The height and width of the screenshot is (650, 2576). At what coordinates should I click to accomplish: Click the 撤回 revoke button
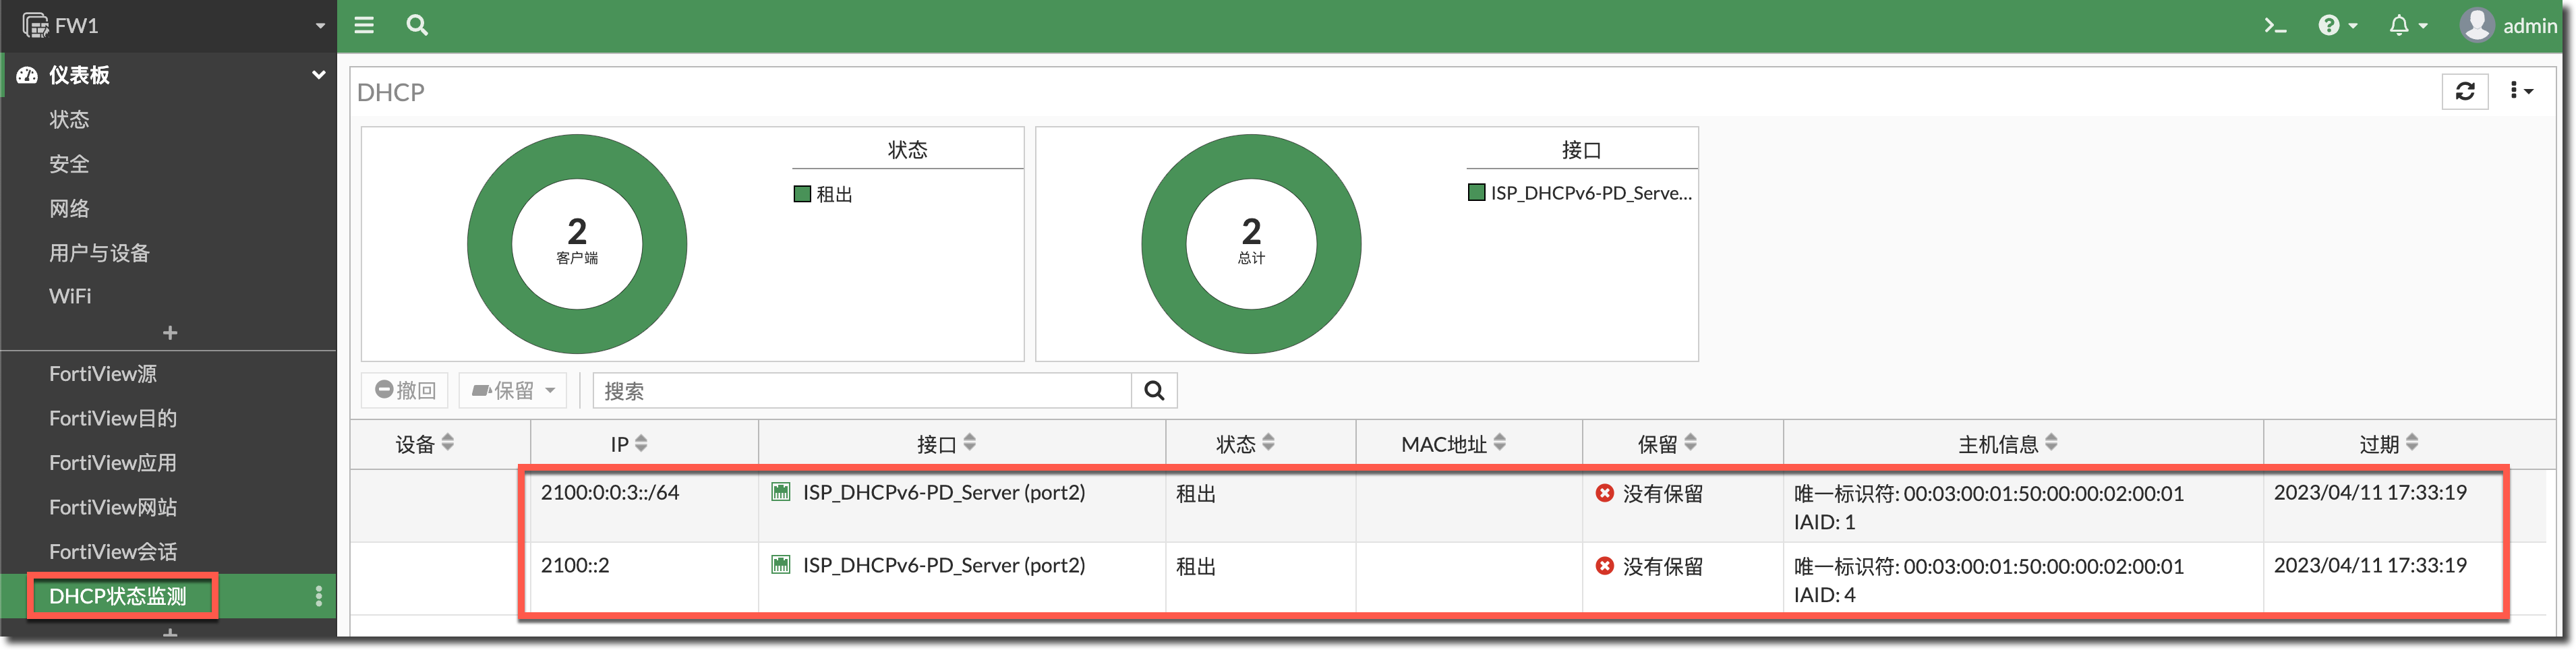tap(406, 391)
